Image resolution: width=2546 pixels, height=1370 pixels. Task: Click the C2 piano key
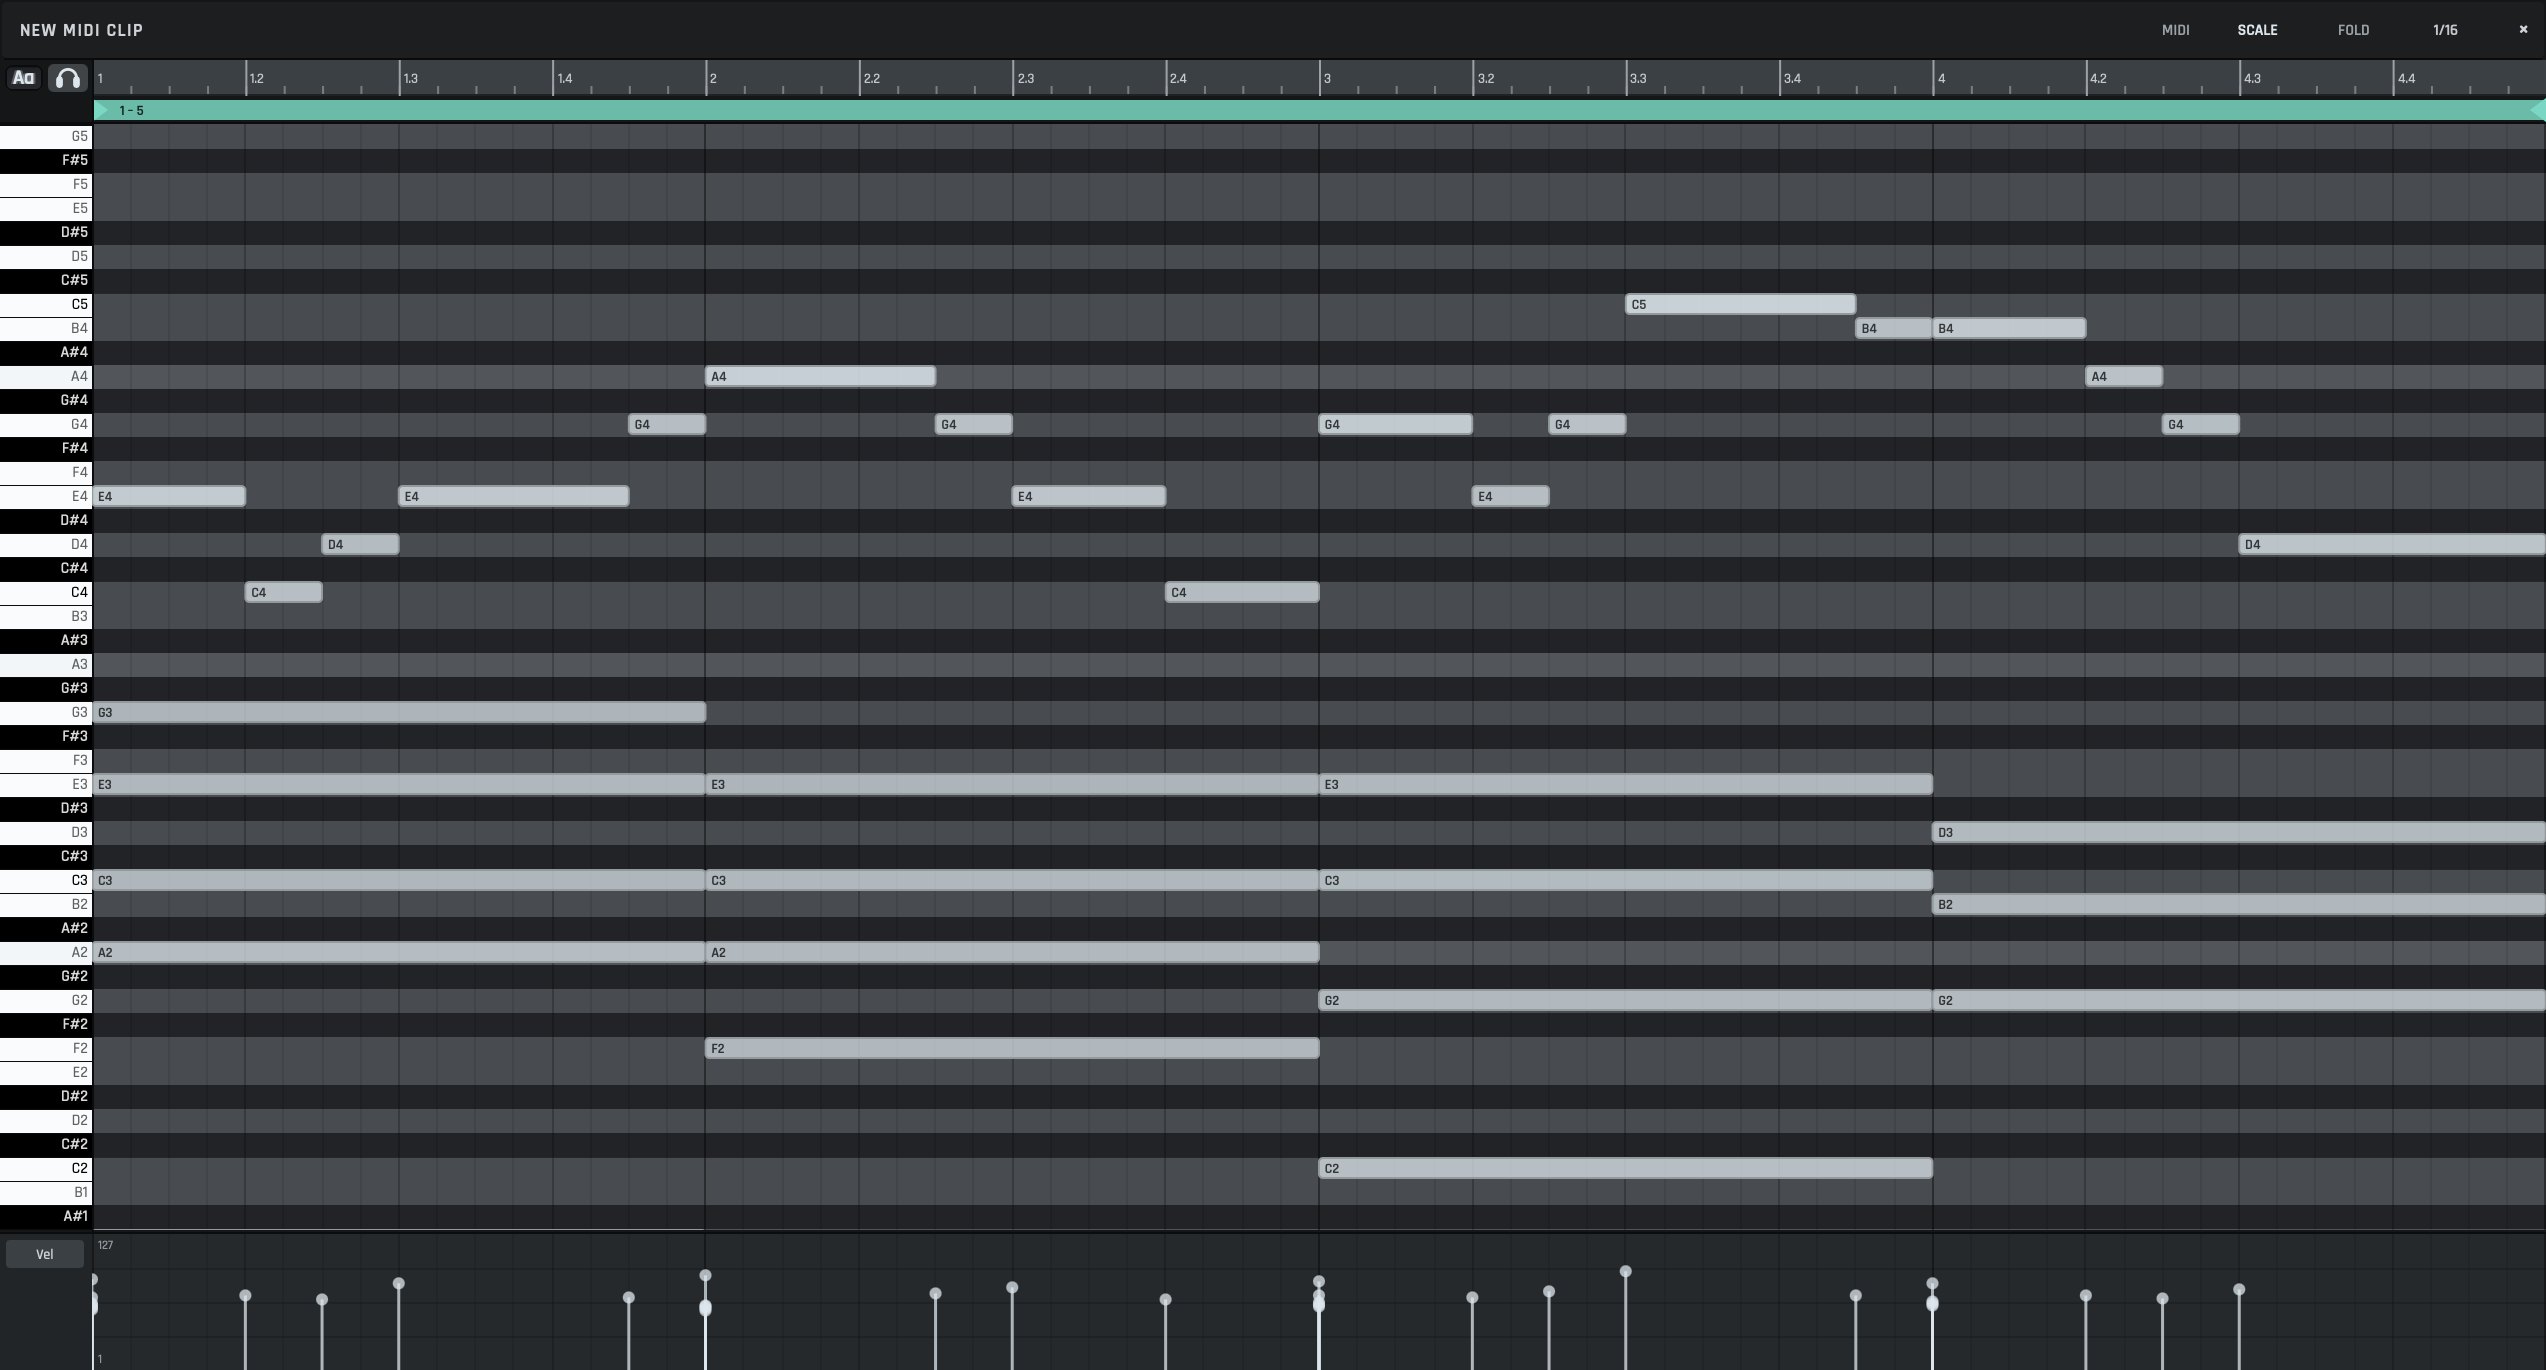coord(46,1168)
